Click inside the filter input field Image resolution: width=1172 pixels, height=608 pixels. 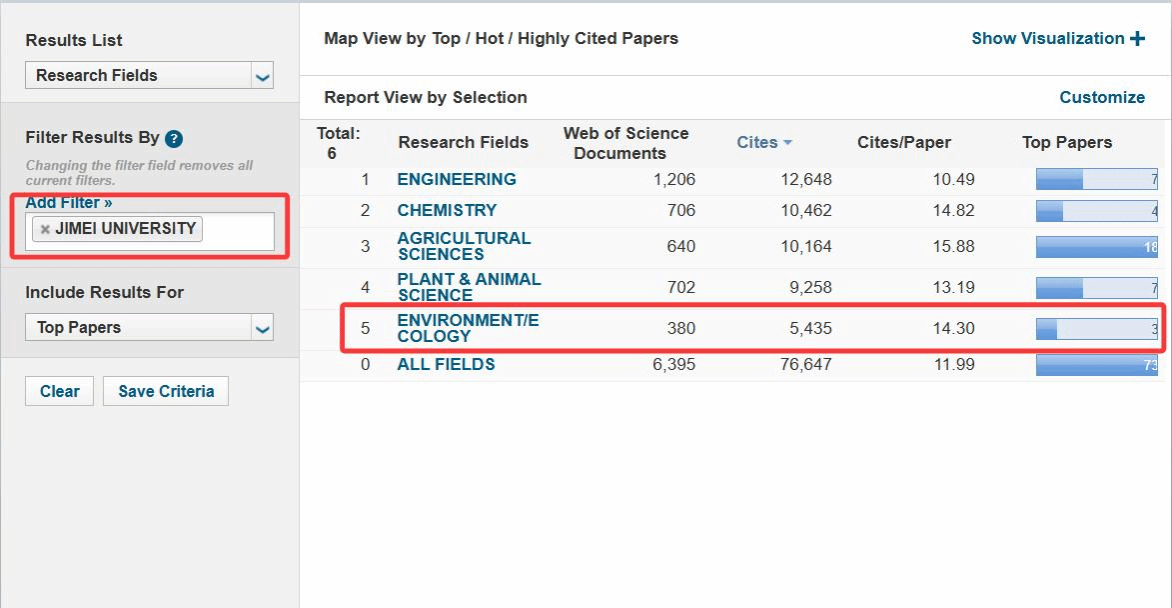(237, 230)
